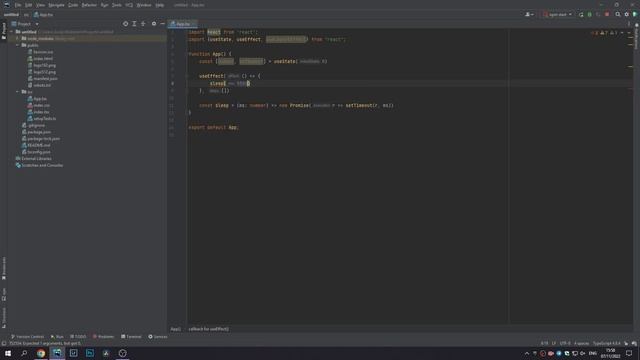
Task: Open the File menu
Action: [18, 5]
